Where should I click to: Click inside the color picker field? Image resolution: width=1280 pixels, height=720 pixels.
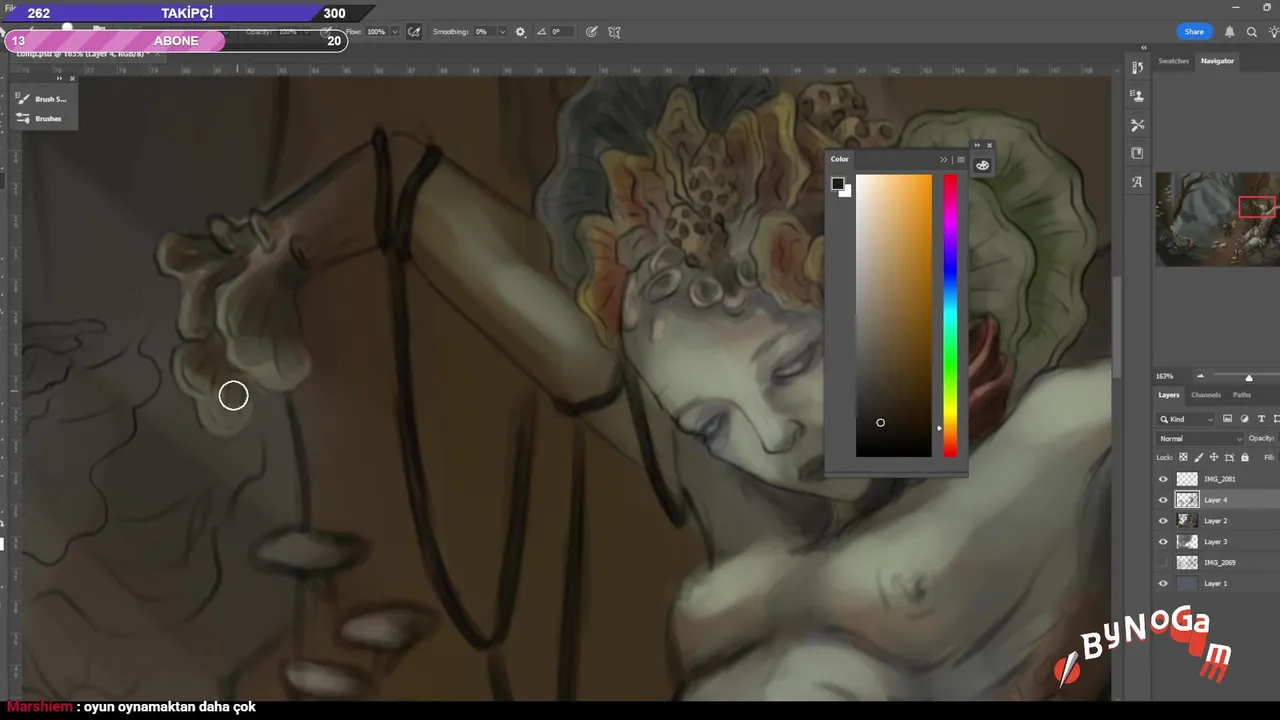(894, 316)
